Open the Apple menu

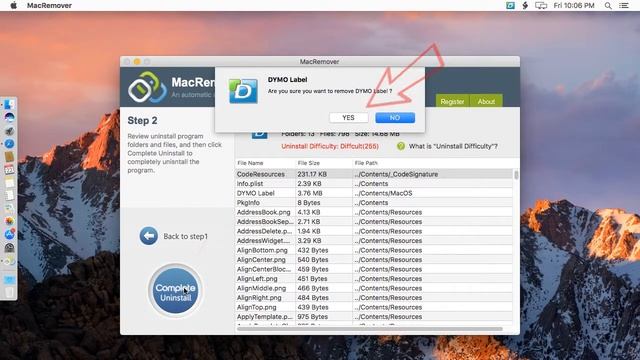point(13,5)
